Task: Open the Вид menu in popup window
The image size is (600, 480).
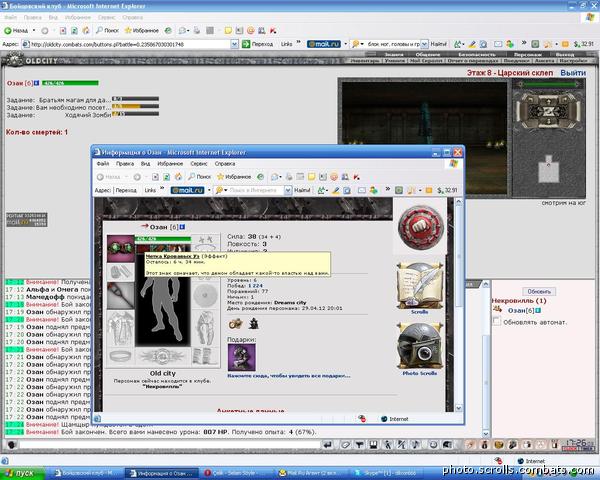Action: [145, 164]
